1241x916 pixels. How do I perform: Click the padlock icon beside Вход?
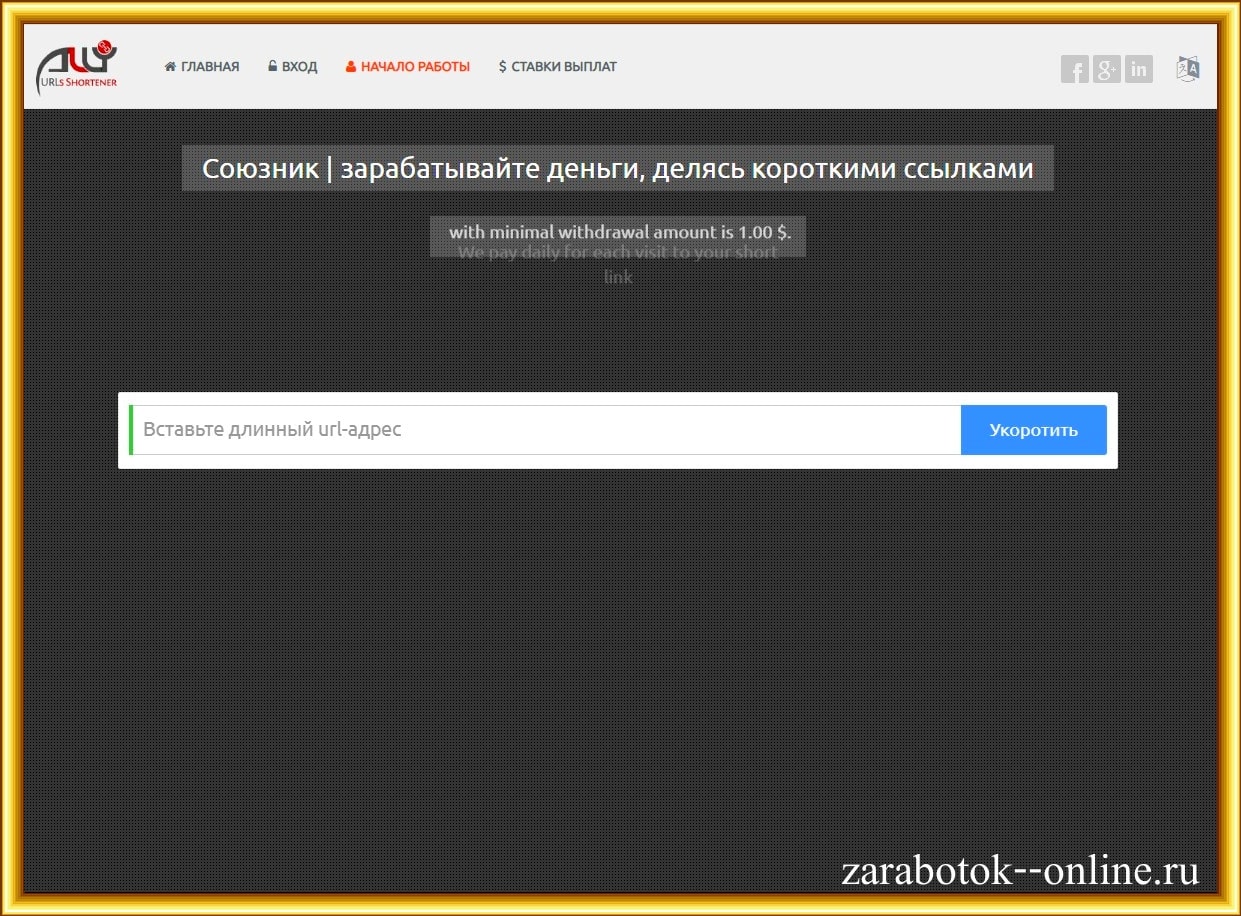pyautogui.click(x=272, y=67)
